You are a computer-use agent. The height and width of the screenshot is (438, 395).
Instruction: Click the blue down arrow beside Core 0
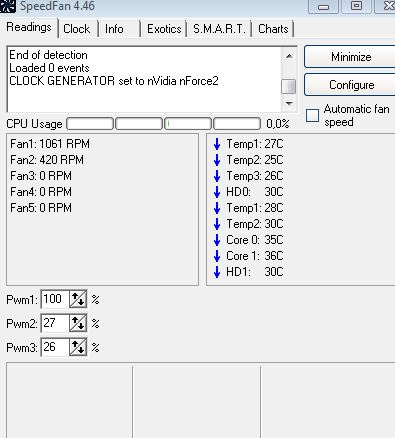pyautogui.click(x=217, y=240)
